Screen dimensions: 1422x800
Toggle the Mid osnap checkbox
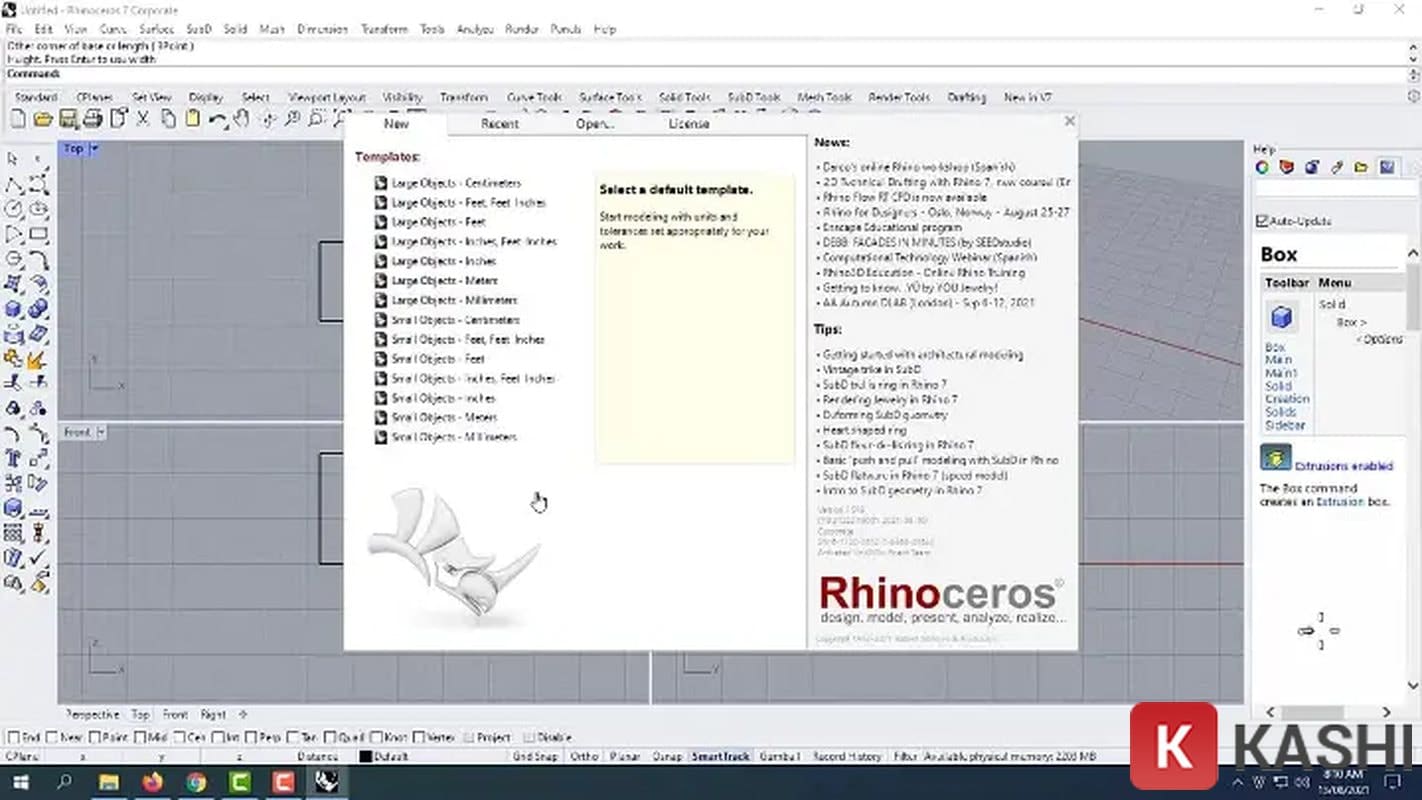(137, 738)
